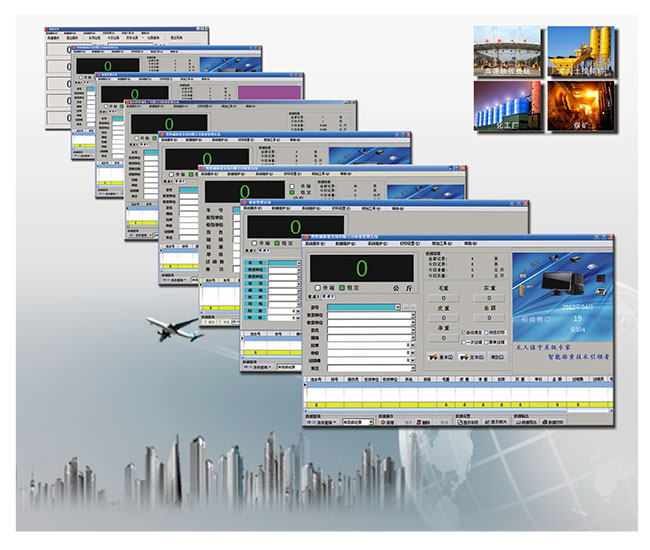
Task: Toggle 预览打印 checkbox in front window
Action: point(487,332)
